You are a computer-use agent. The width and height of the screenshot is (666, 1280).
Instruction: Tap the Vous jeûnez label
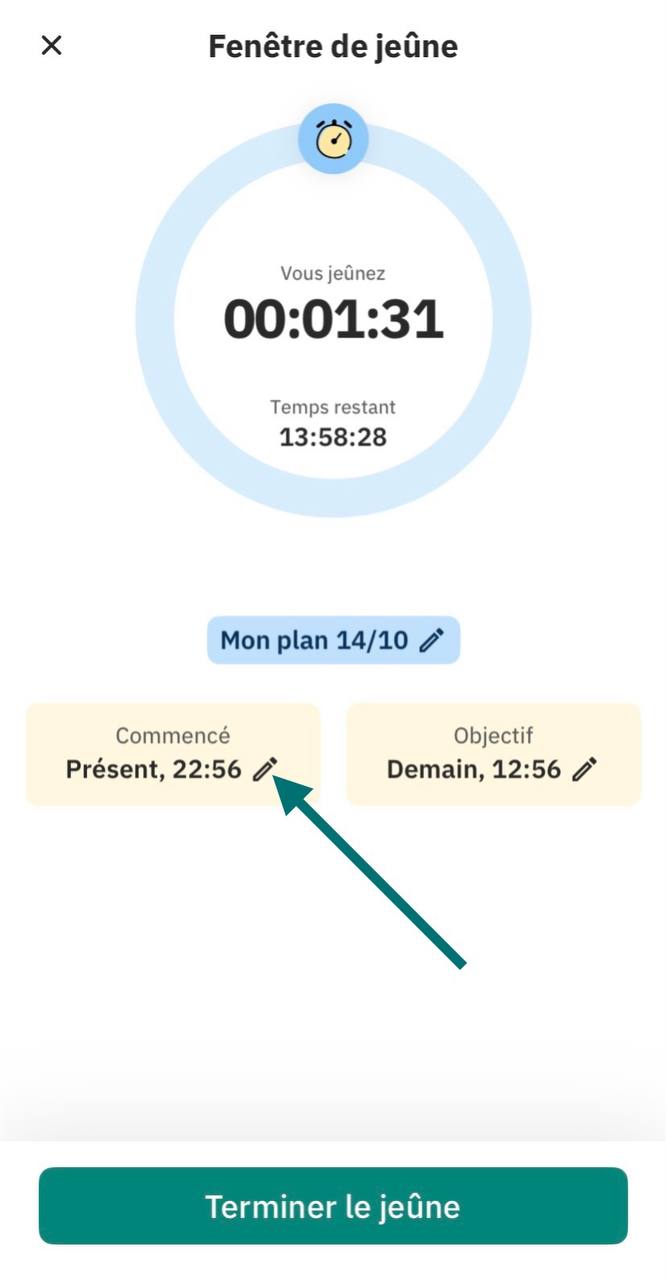click(333, 273)
